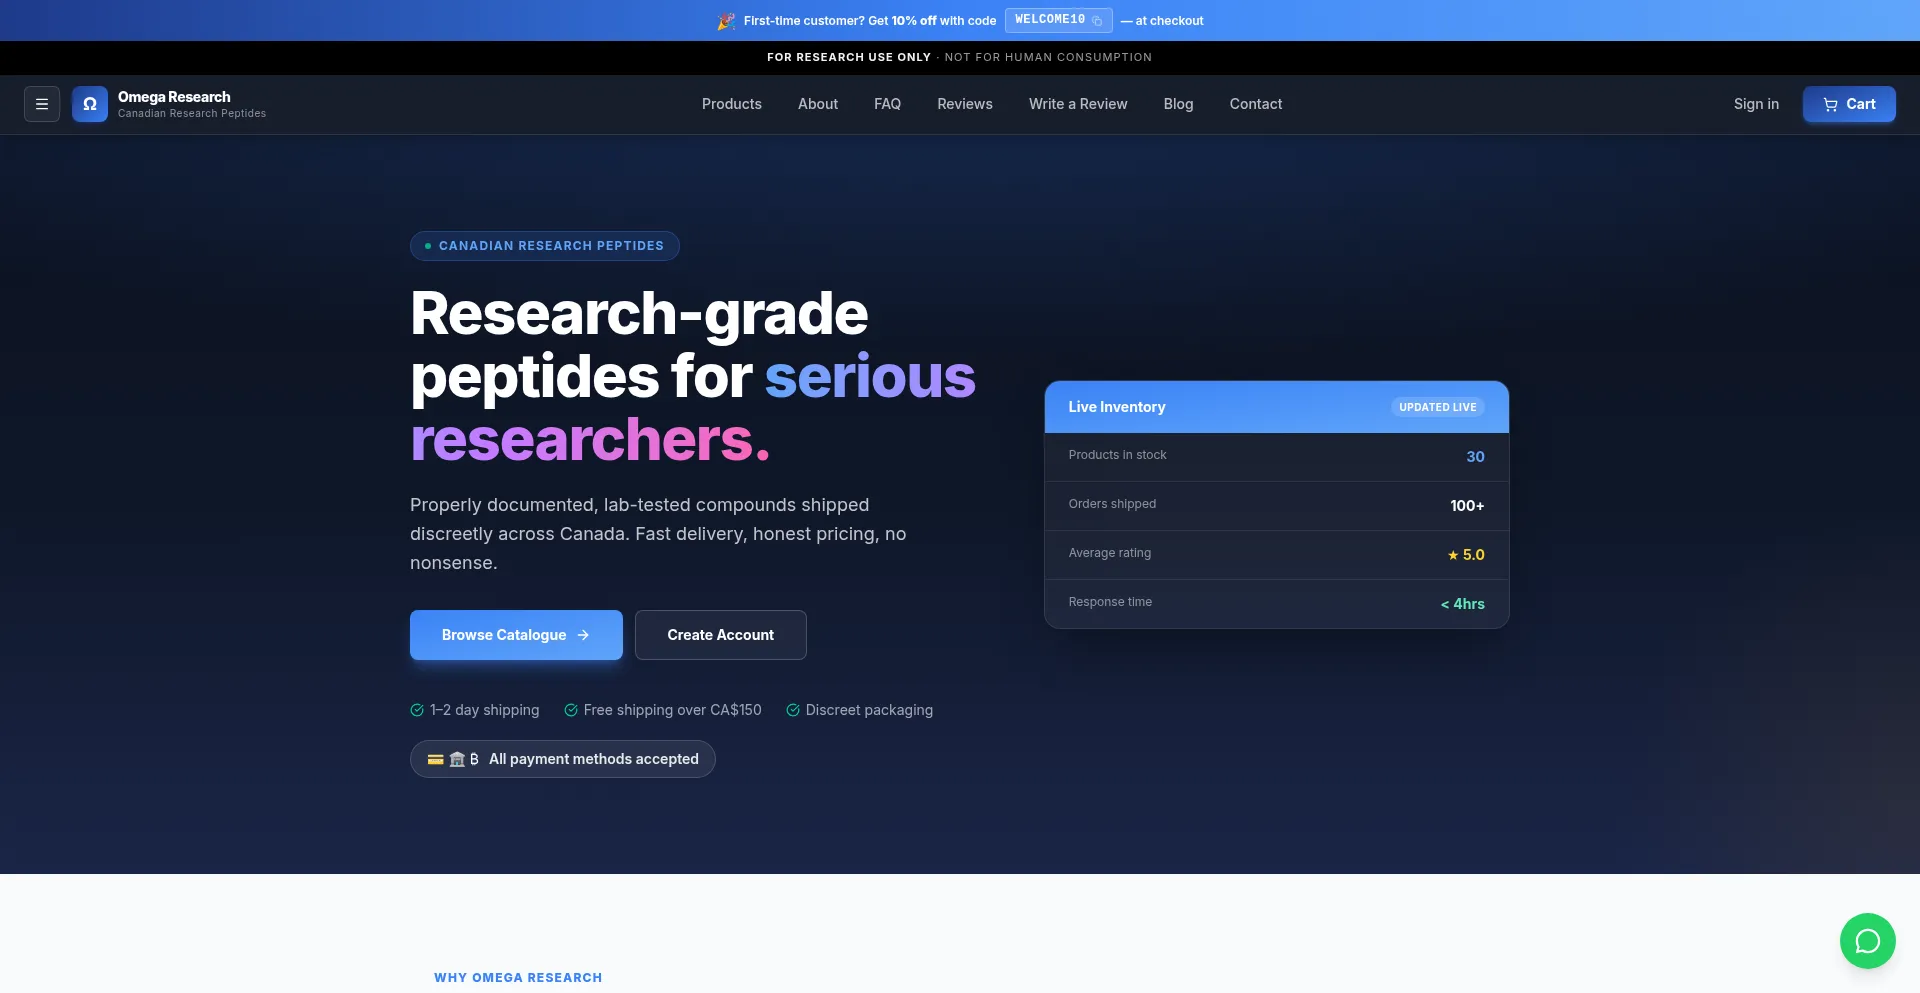The image size is (1920, 993).
Task: Click the Discreet packaging text
Action: (x=869, y=710)
